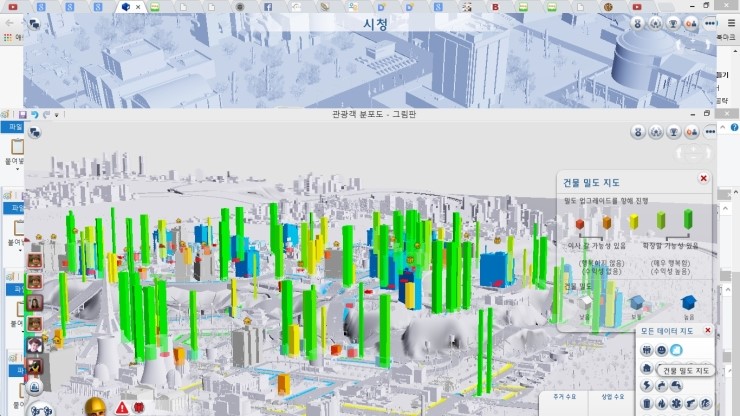The height and width of the screenshot is (416, 740).
Task: Click the browser back arrow
Action: 9,23
